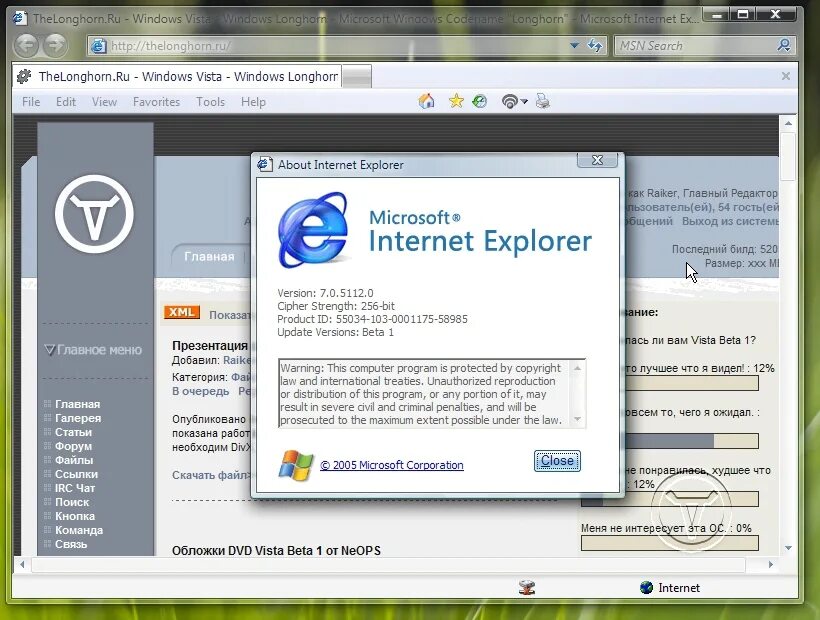This screenshot has height=620, width=820.
Task: Click the refresh icon beside address bar
Action: (595, 45)
